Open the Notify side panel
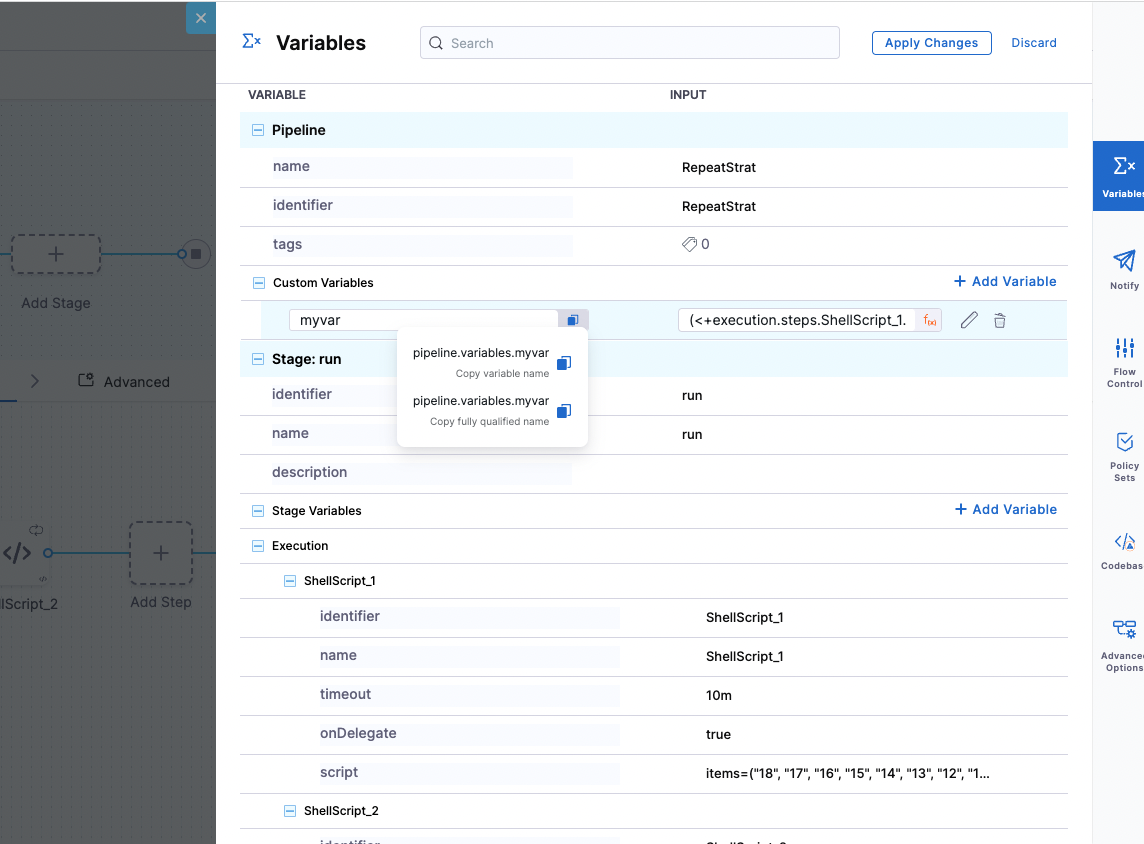1144x844 pixels. 1124,269
